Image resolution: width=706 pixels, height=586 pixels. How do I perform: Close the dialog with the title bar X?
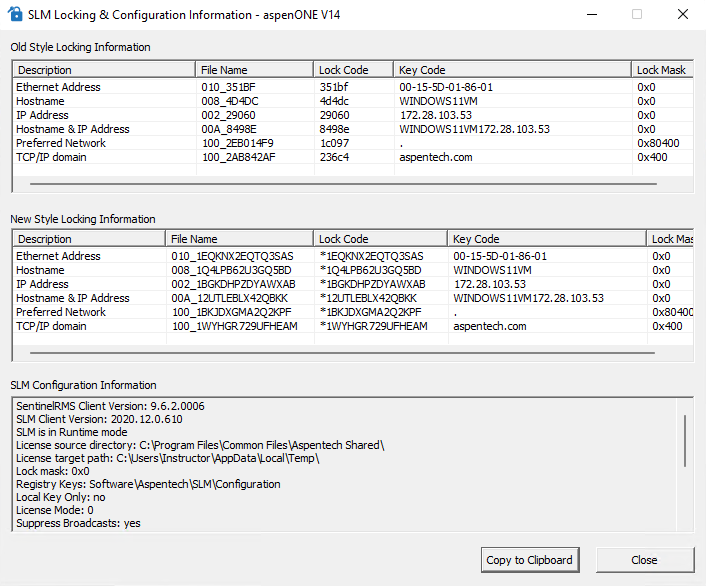682,15
